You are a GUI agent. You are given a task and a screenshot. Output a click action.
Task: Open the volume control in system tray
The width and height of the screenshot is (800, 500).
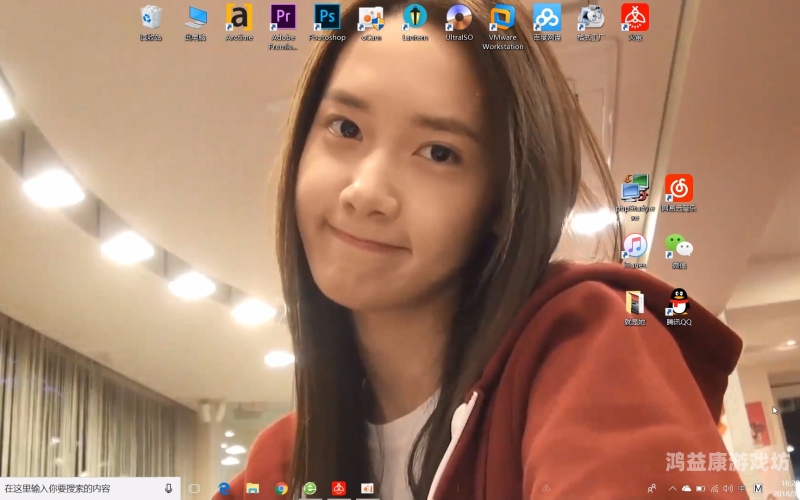(728, 488)
